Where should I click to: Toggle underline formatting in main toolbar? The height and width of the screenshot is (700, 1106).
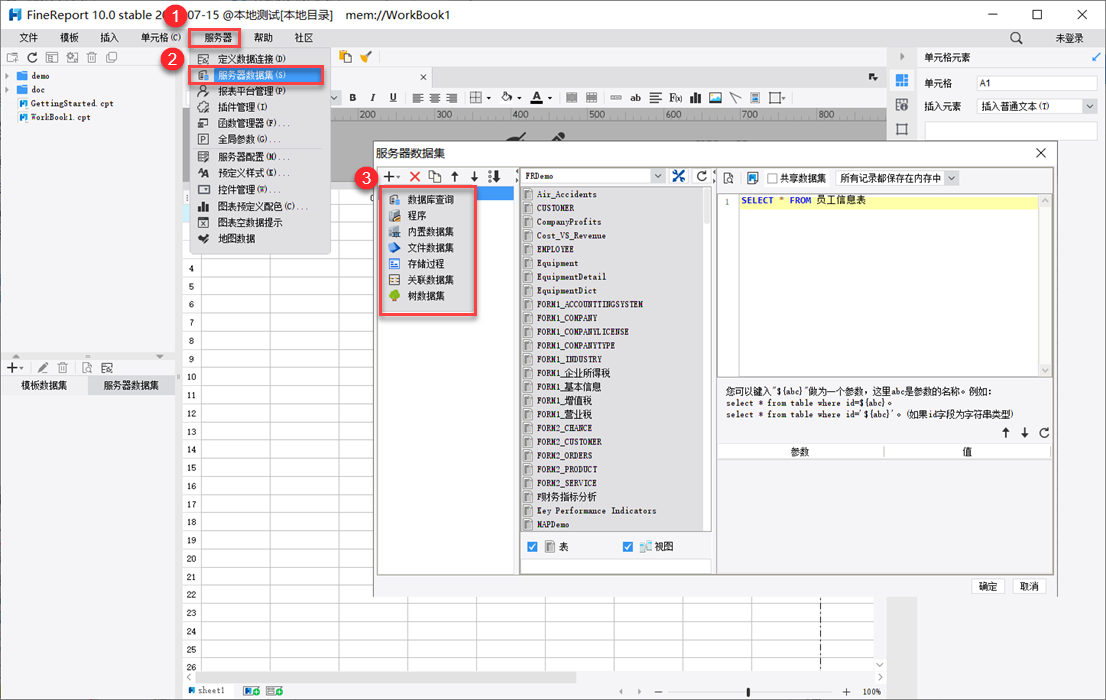point(393,97)
